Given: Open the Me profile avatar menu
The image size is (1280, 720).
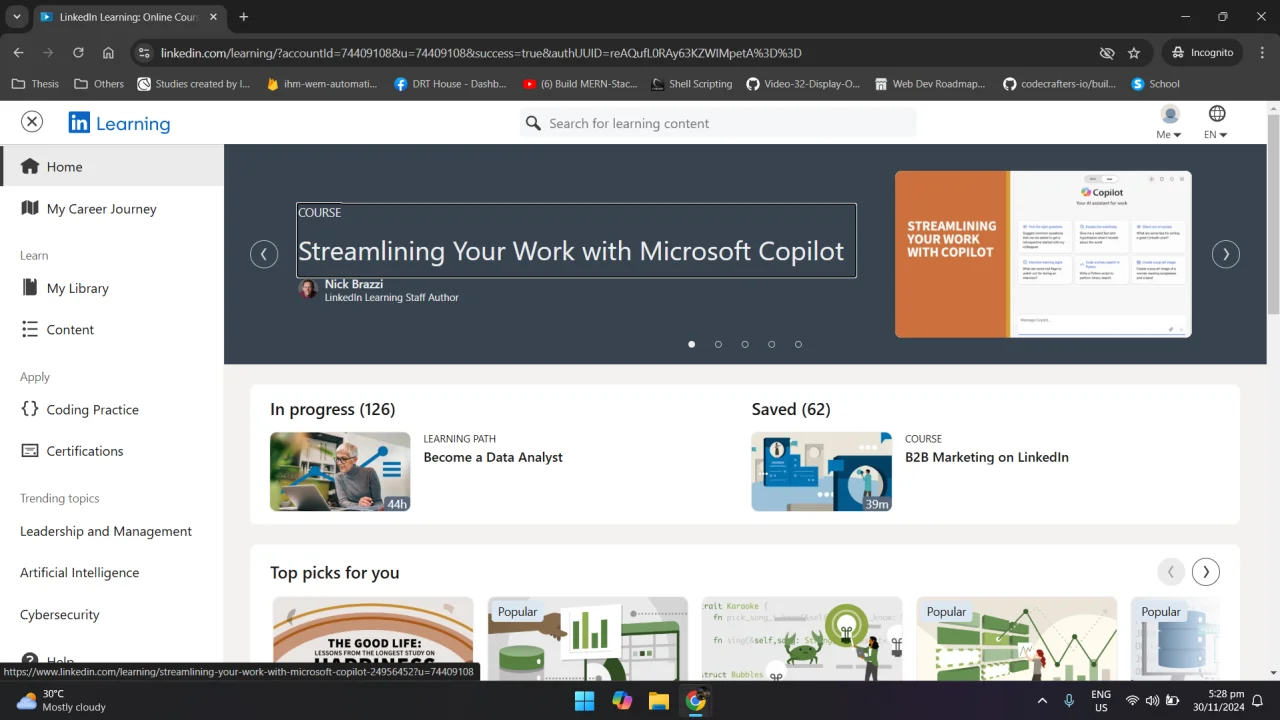Looking at the screenshot, I should 1169,122.
